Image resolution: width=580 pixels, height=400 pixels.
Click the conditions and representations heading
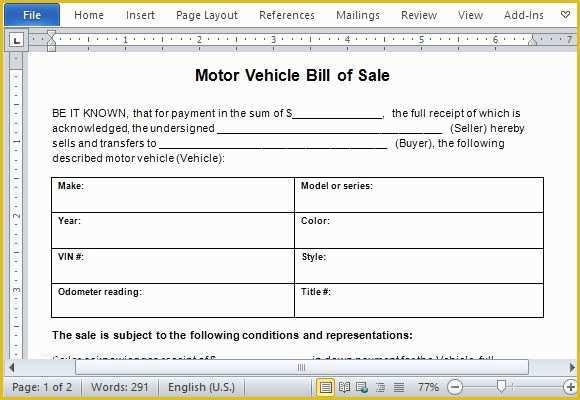[232, 335]
